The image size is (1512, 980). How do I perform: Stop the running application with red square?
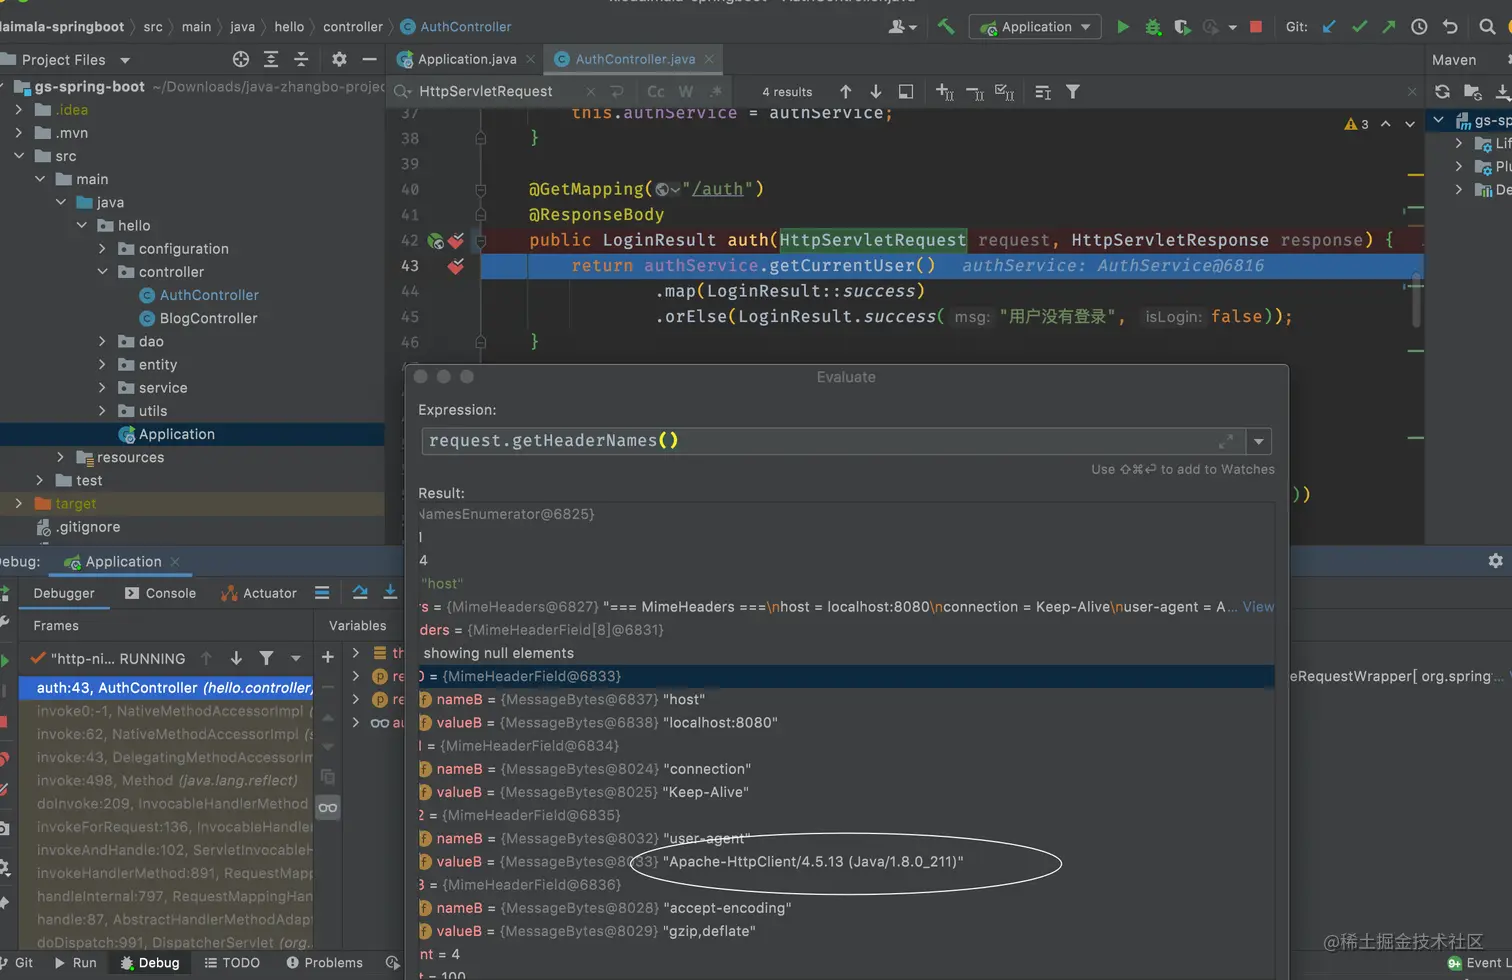(x=1256, y=27)
